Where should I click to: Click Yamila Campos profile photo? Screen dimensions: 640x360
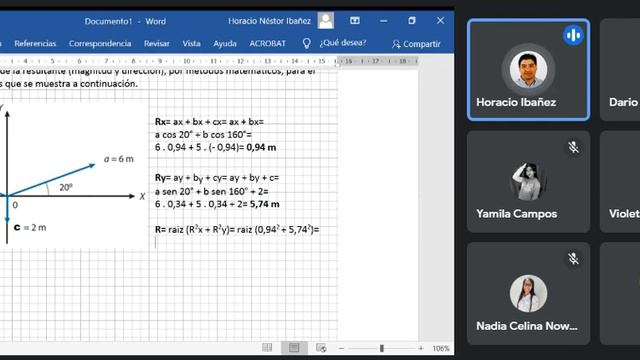click(x=528, y=182)
